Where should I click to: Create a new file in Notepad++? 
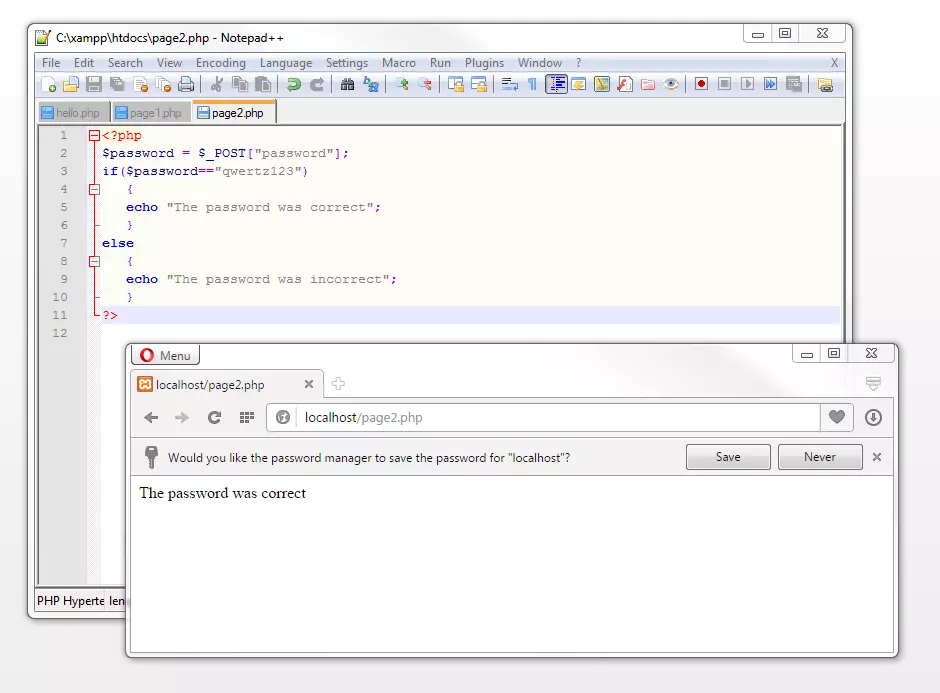click(x=47, y=84)
